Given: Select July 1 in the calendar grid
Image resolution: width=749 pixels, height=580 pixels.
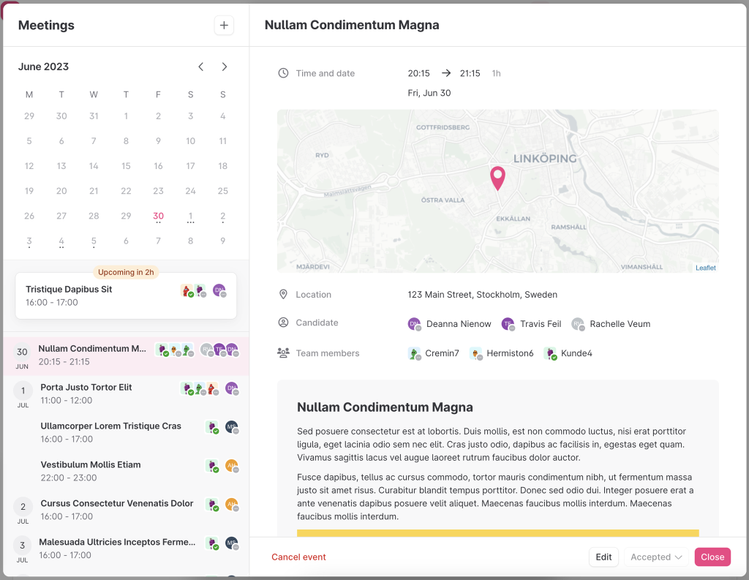Looking at the screenshot, I should [190, 216].
